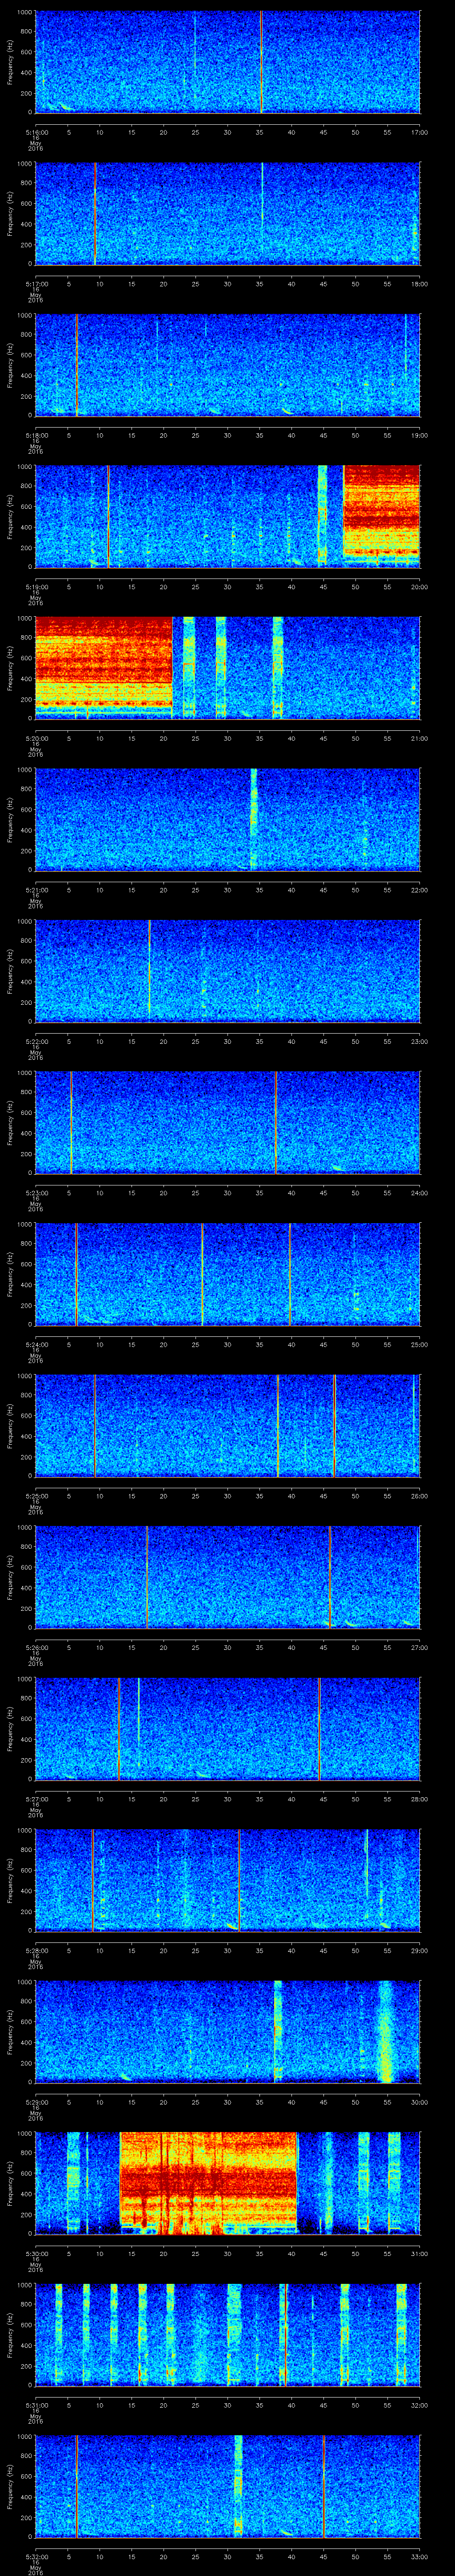Click the "30" tick label under the 5:22:00 spectrogram
The image size is (455, 2576).
pyautogui.click(x=227, y=1041)
